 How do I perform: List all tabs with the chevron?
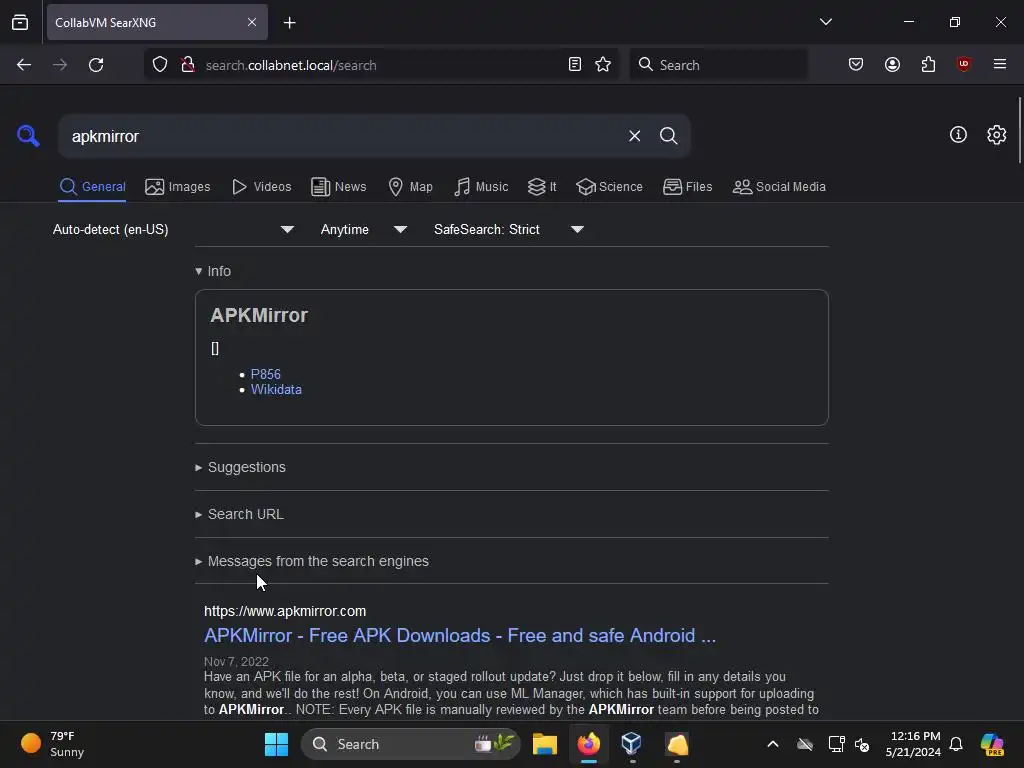point(825,22)
